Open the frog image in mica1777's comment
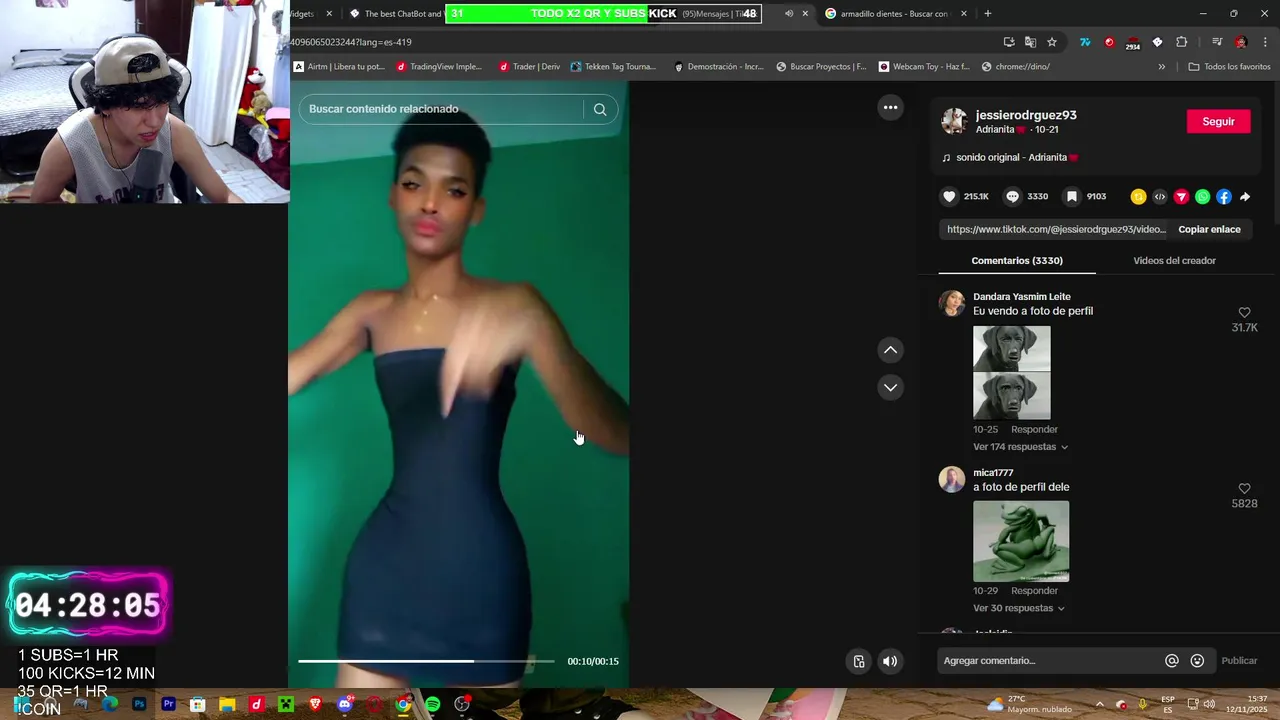Image resolution: width=1280 pixels, height=720 pixels. click(1021, 541)
